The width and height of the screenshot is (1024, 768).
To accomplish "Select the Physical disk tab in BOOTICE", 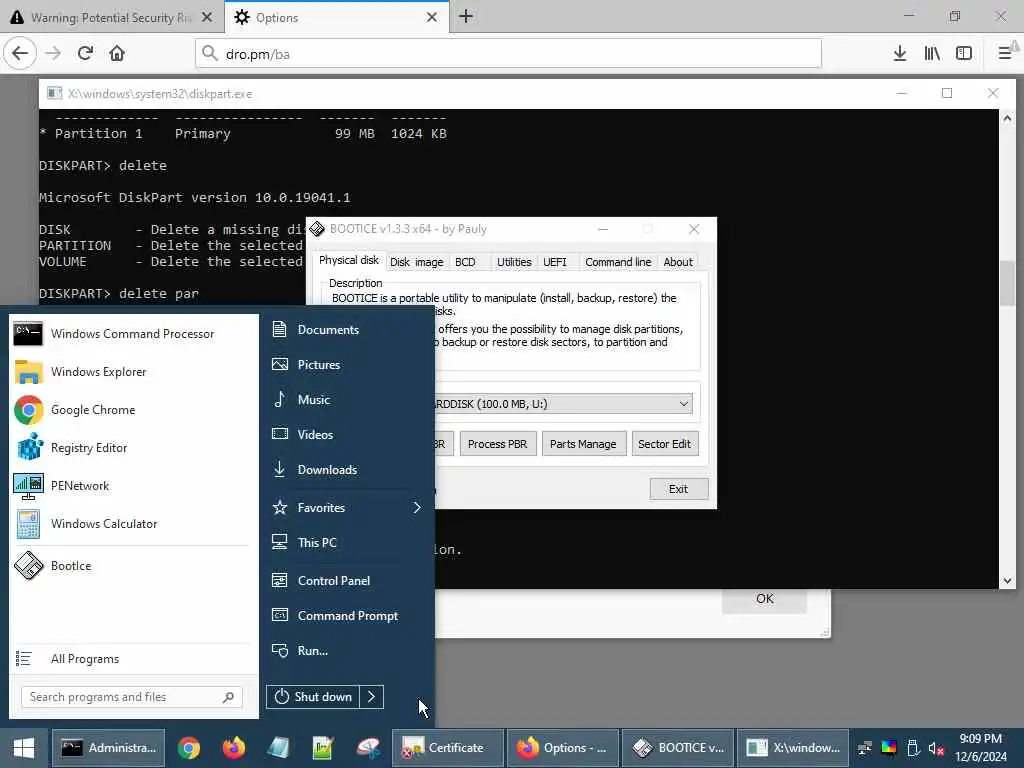I will pyautogui.click(x=349, y=260).
